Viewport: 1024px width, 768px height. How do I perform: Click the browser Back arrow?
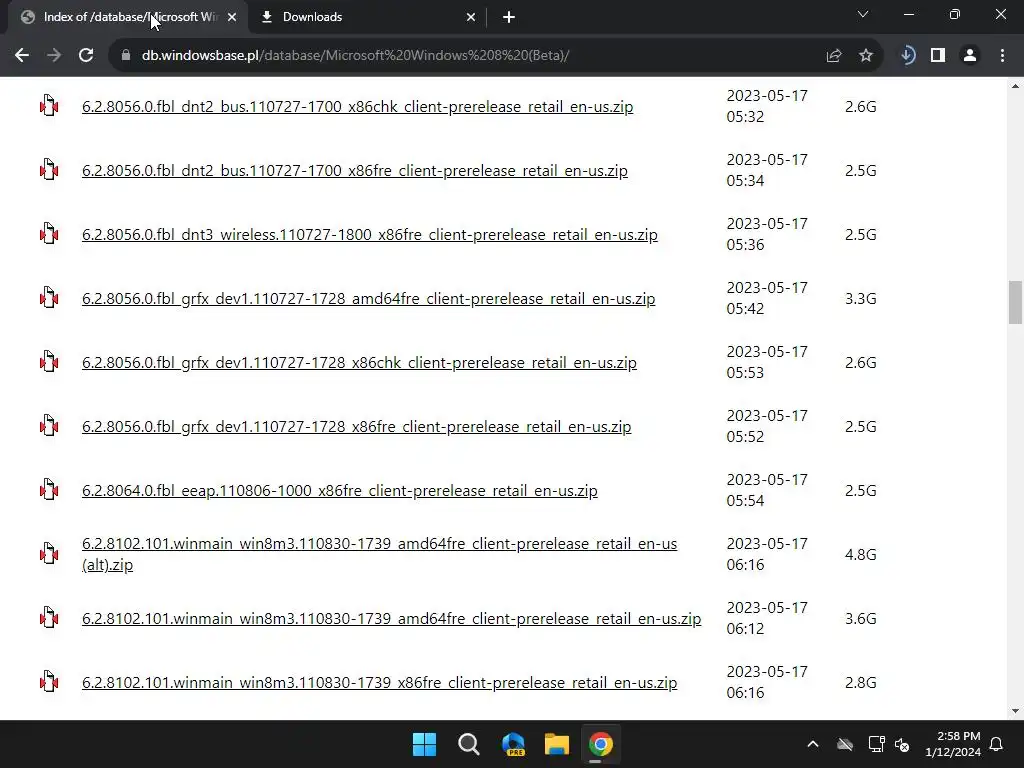(22, 56)
